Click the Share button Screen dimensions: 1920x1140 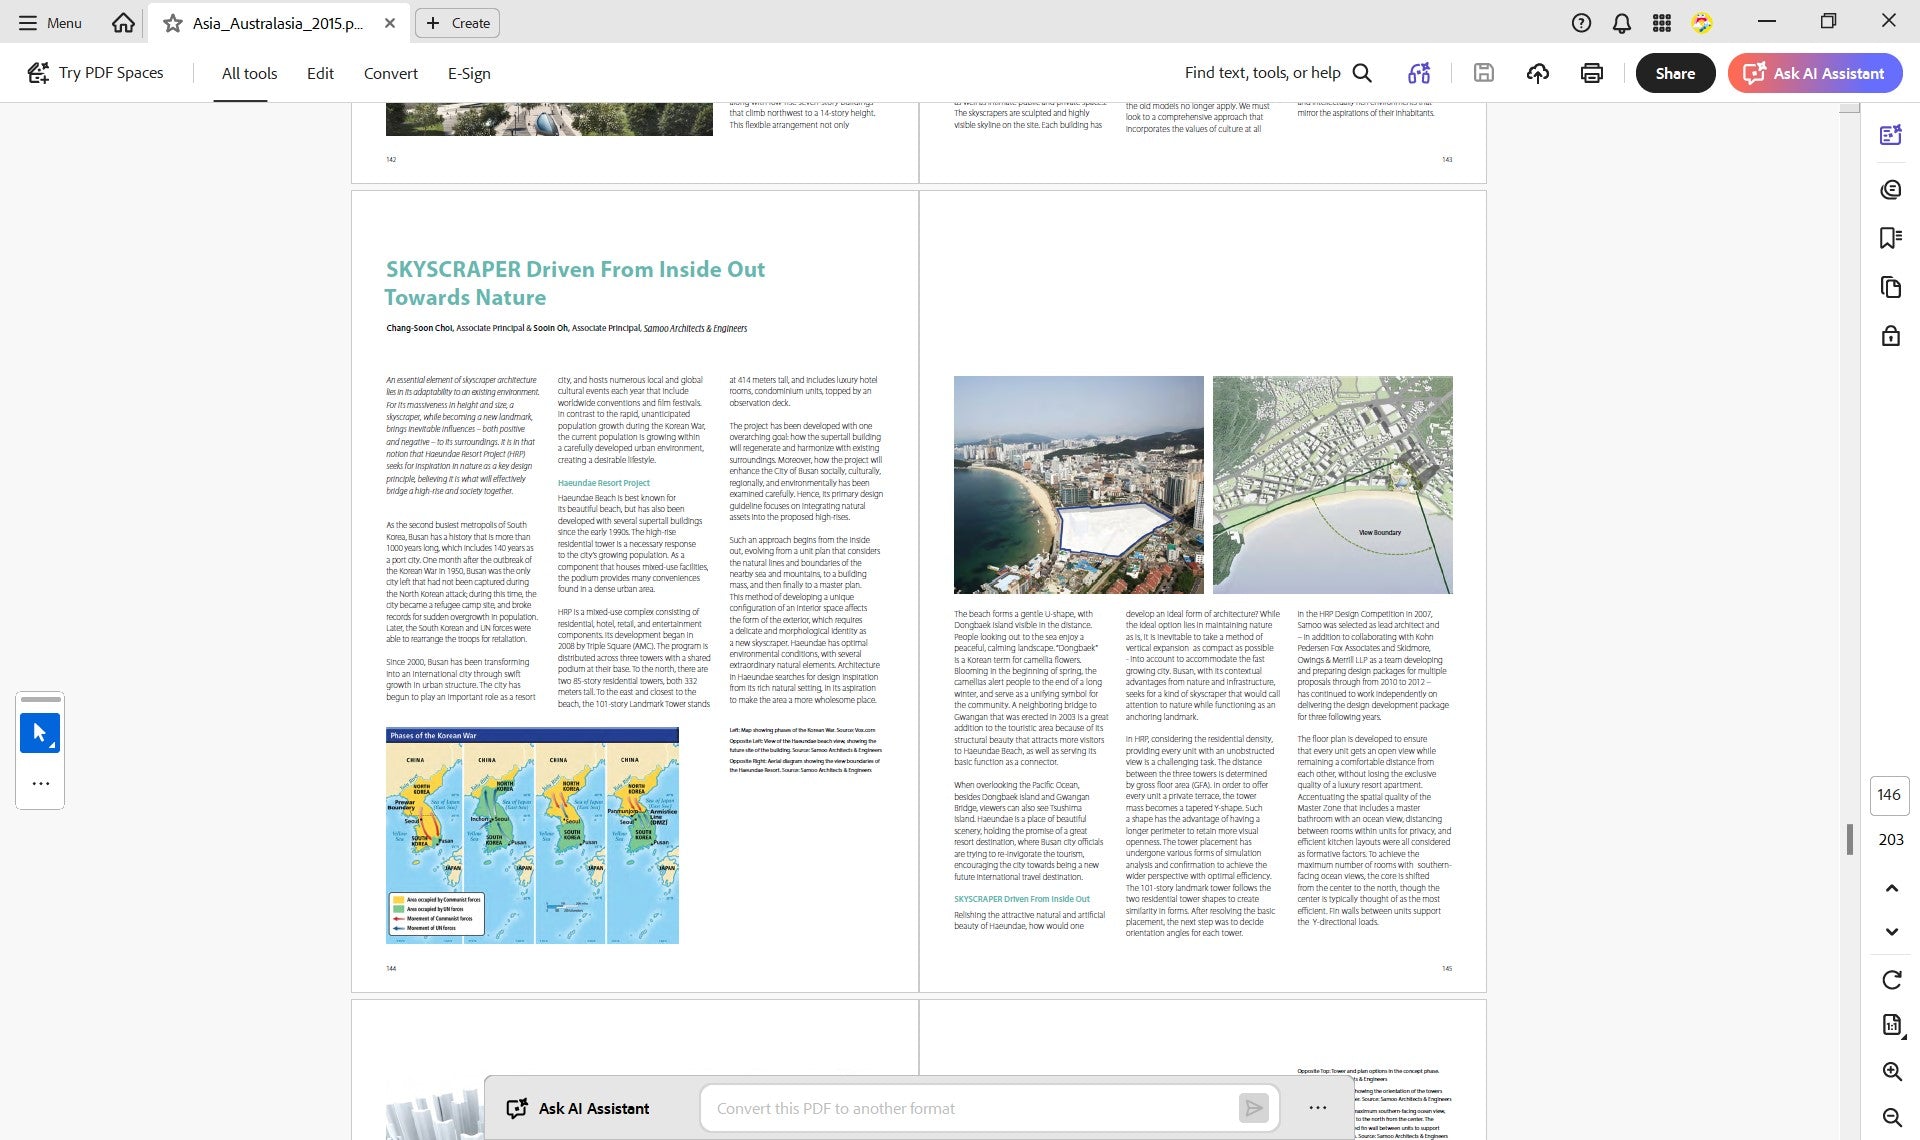click(x=1675, y=73)
